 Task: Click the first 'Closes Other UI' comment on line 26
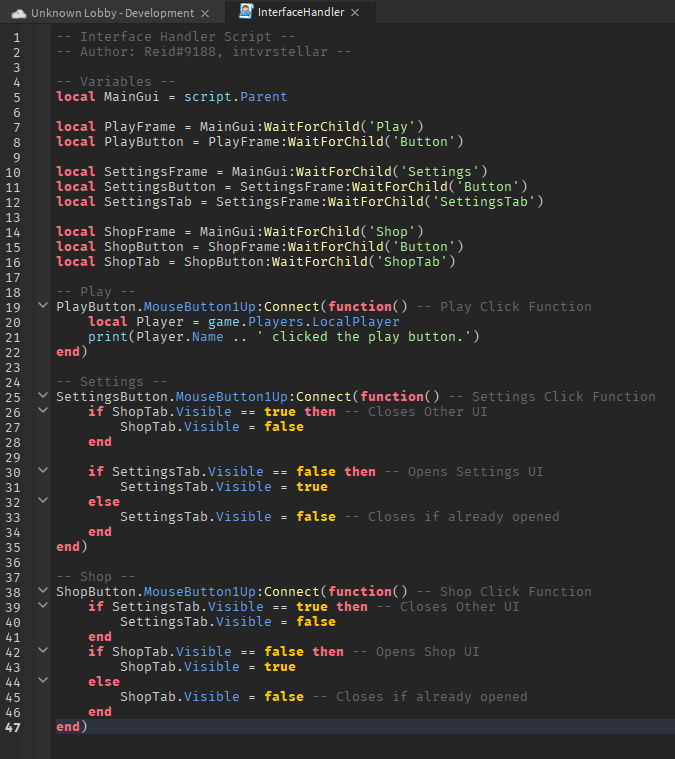point(415,412)
